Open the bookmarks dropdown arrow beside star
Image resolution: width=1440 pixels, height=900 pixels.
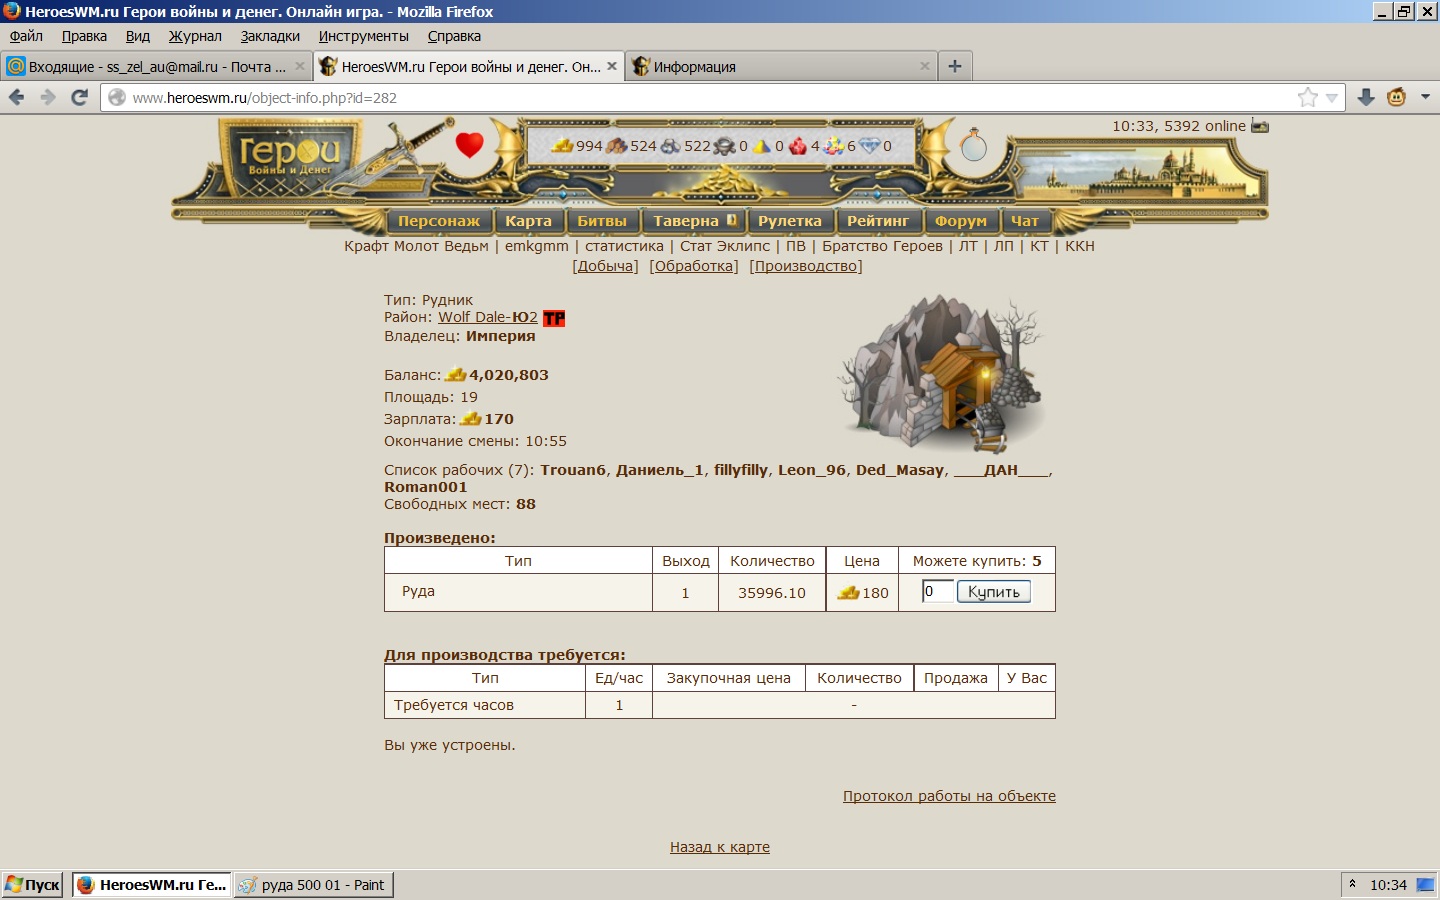[1332, 97]
